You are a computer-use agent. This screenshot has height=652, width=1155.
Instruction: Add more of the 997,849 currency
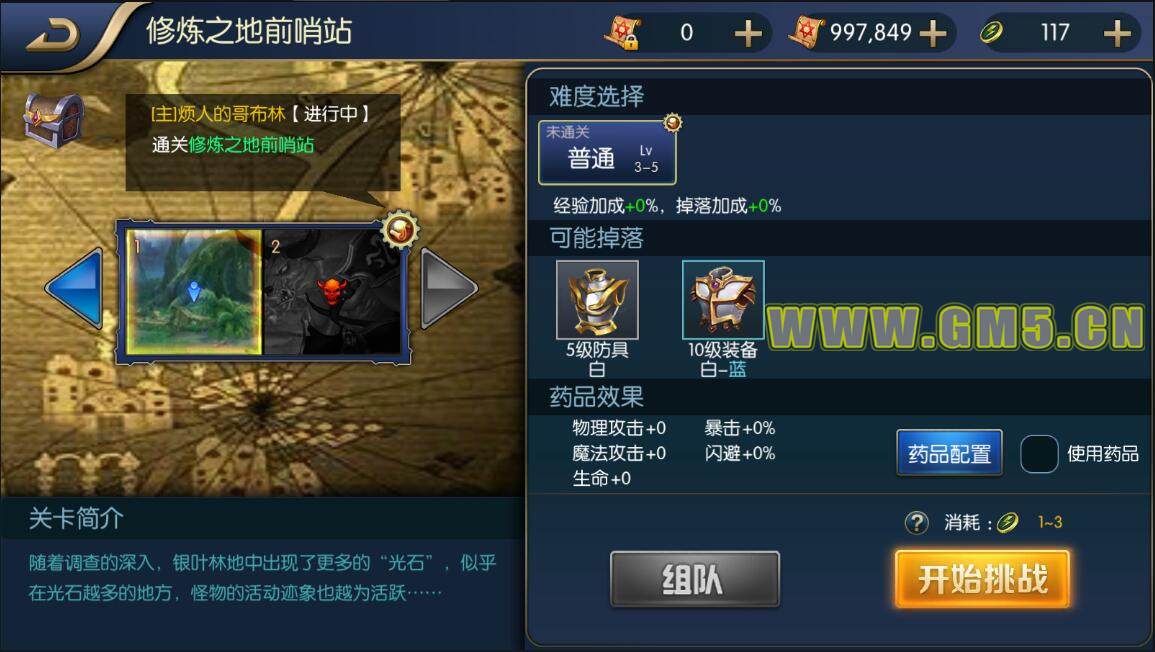coord(933,33)
